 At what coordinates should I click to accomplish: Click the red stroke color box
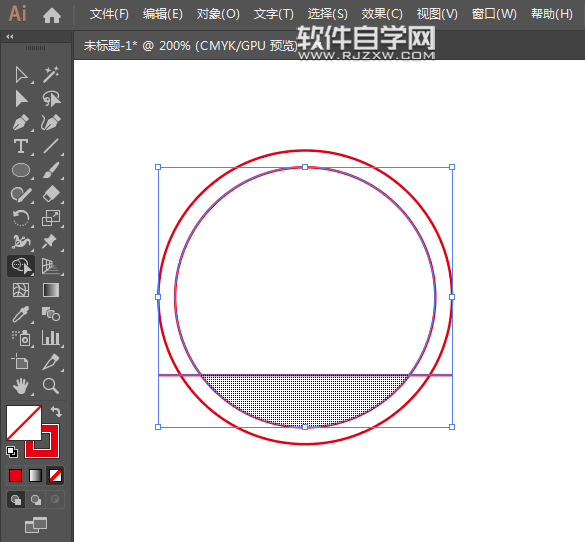tap(42, 441)
